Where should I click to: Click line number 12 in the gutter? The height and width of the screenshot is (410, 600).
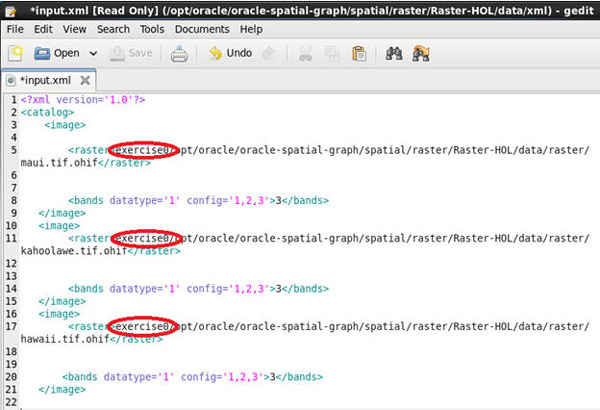(11, 264)
